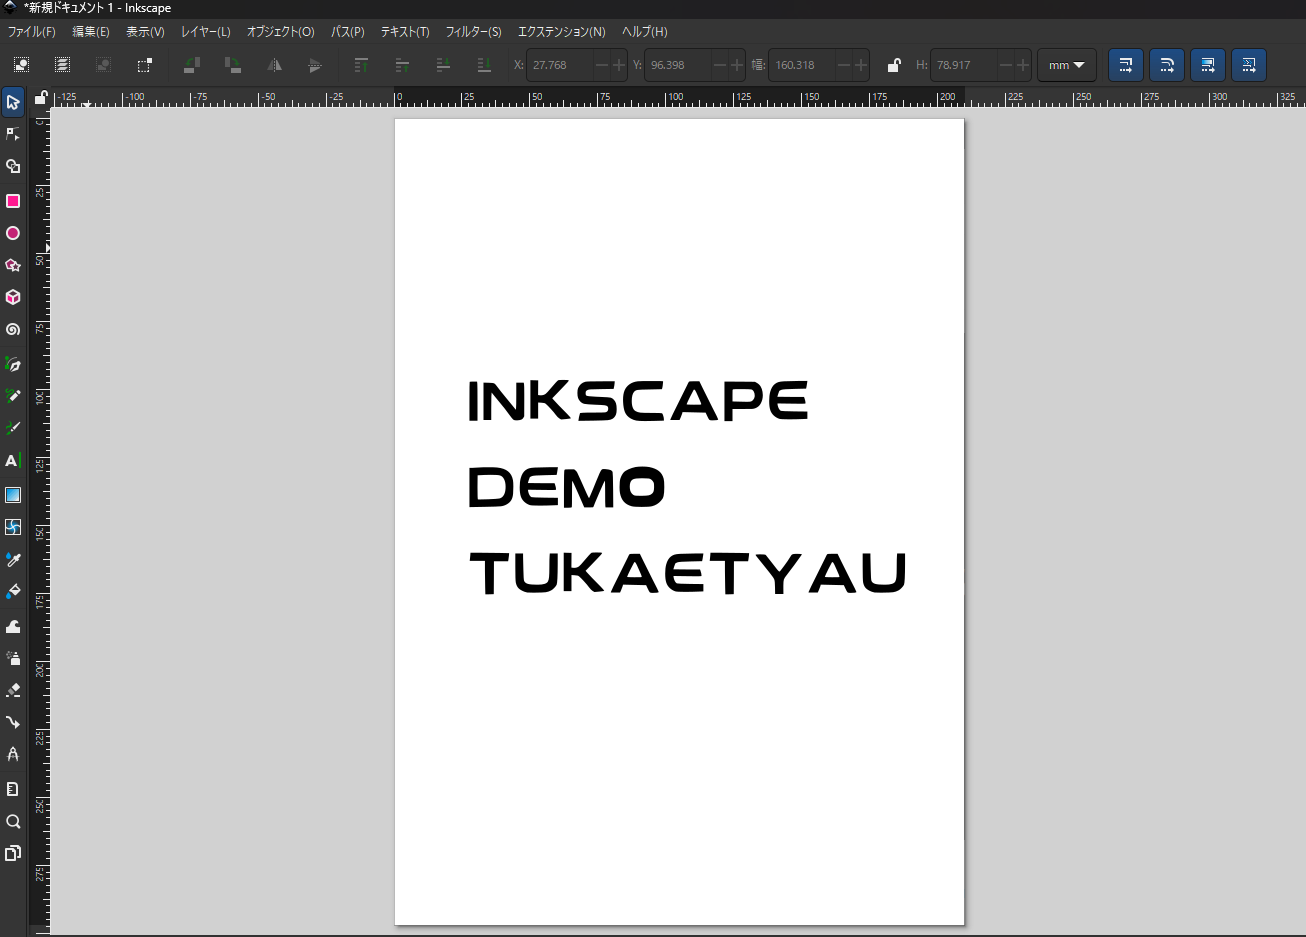Select the Mesh gradient tool
1306x937 pixels.
tap(13, 527)
